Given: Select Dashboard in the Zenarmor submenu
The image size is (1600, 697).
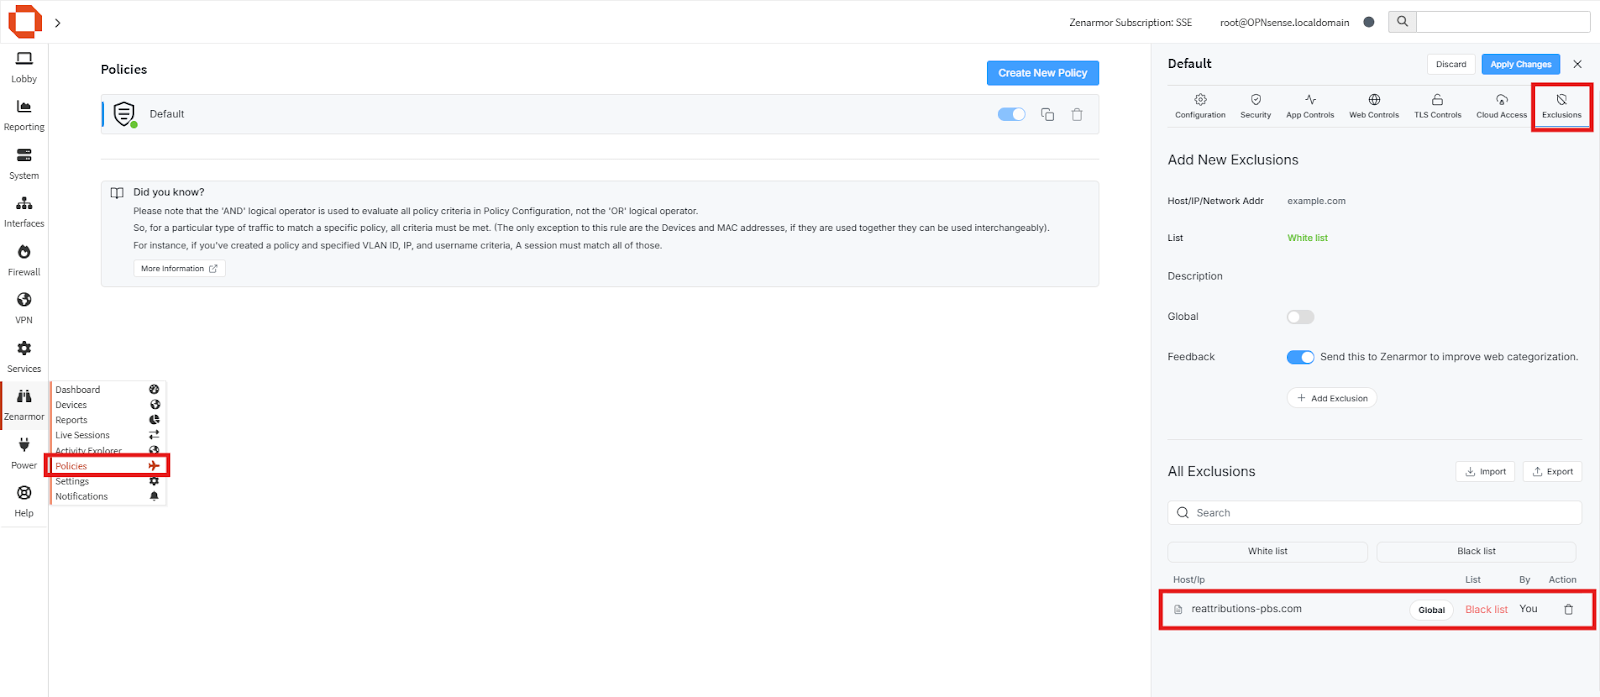Looking at the screenshot, I should (x=108, y=390).
